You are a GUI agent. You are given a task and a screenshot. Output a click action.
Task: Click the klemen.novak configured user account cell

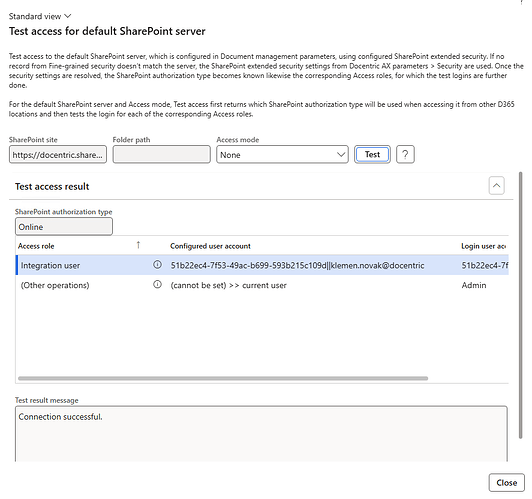[297, 265]
